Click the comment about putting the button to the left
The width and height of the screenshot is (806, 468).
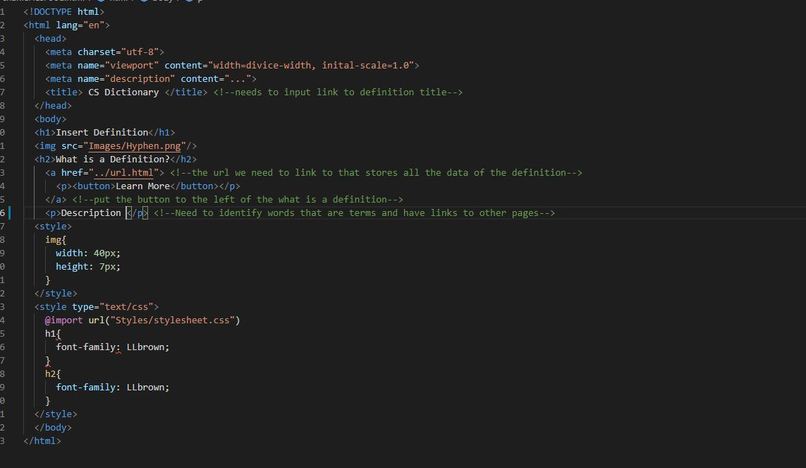click(237, 199)
